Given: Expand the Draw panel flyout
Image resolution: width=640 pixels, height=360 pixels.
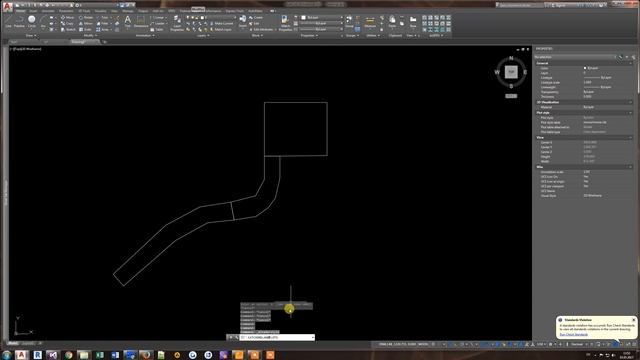Looking at the screenshot, I should pos(31,36).
